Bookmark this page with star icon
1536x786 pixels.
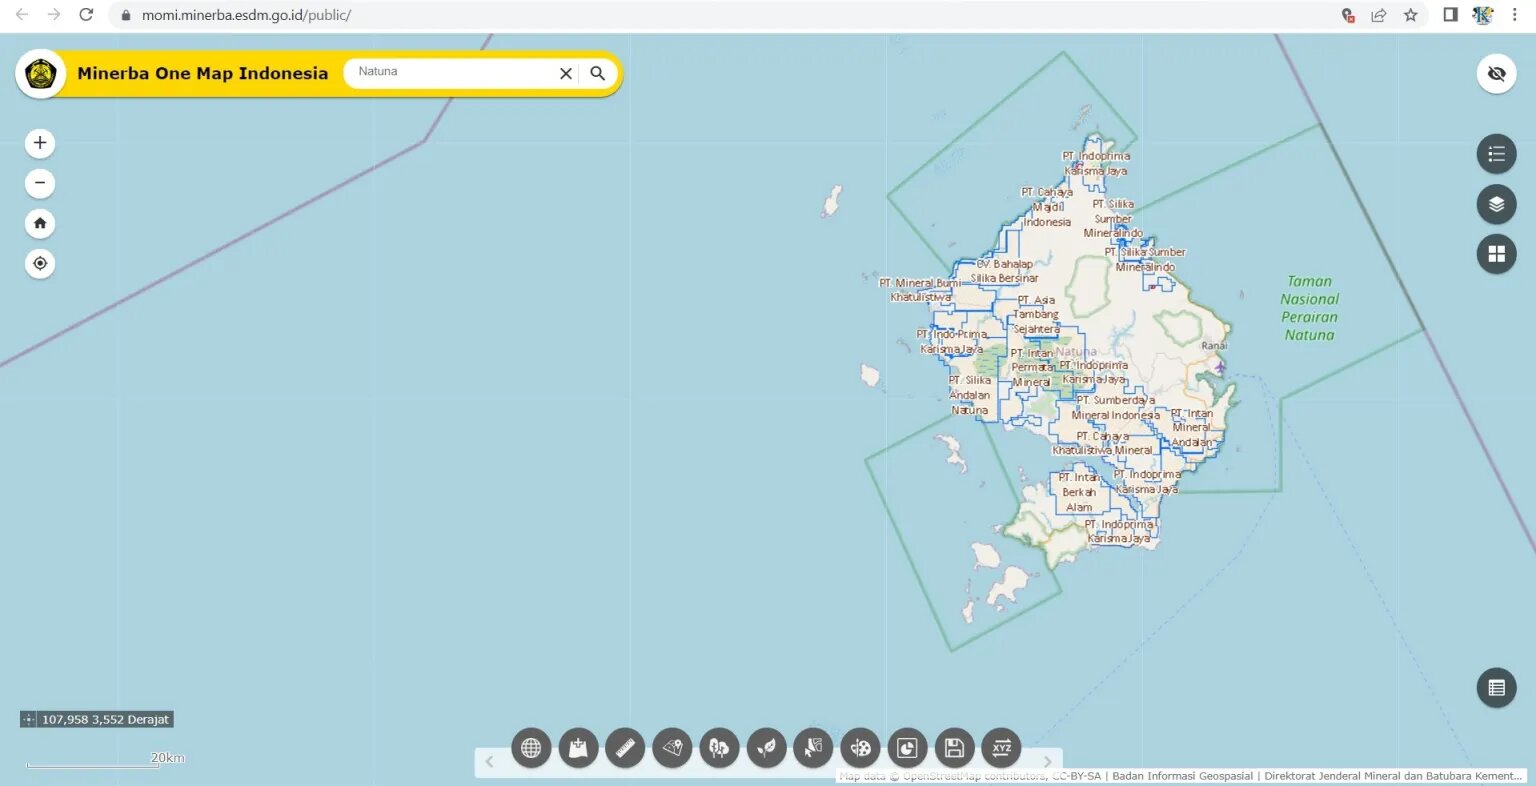(x=1411, y=15)
